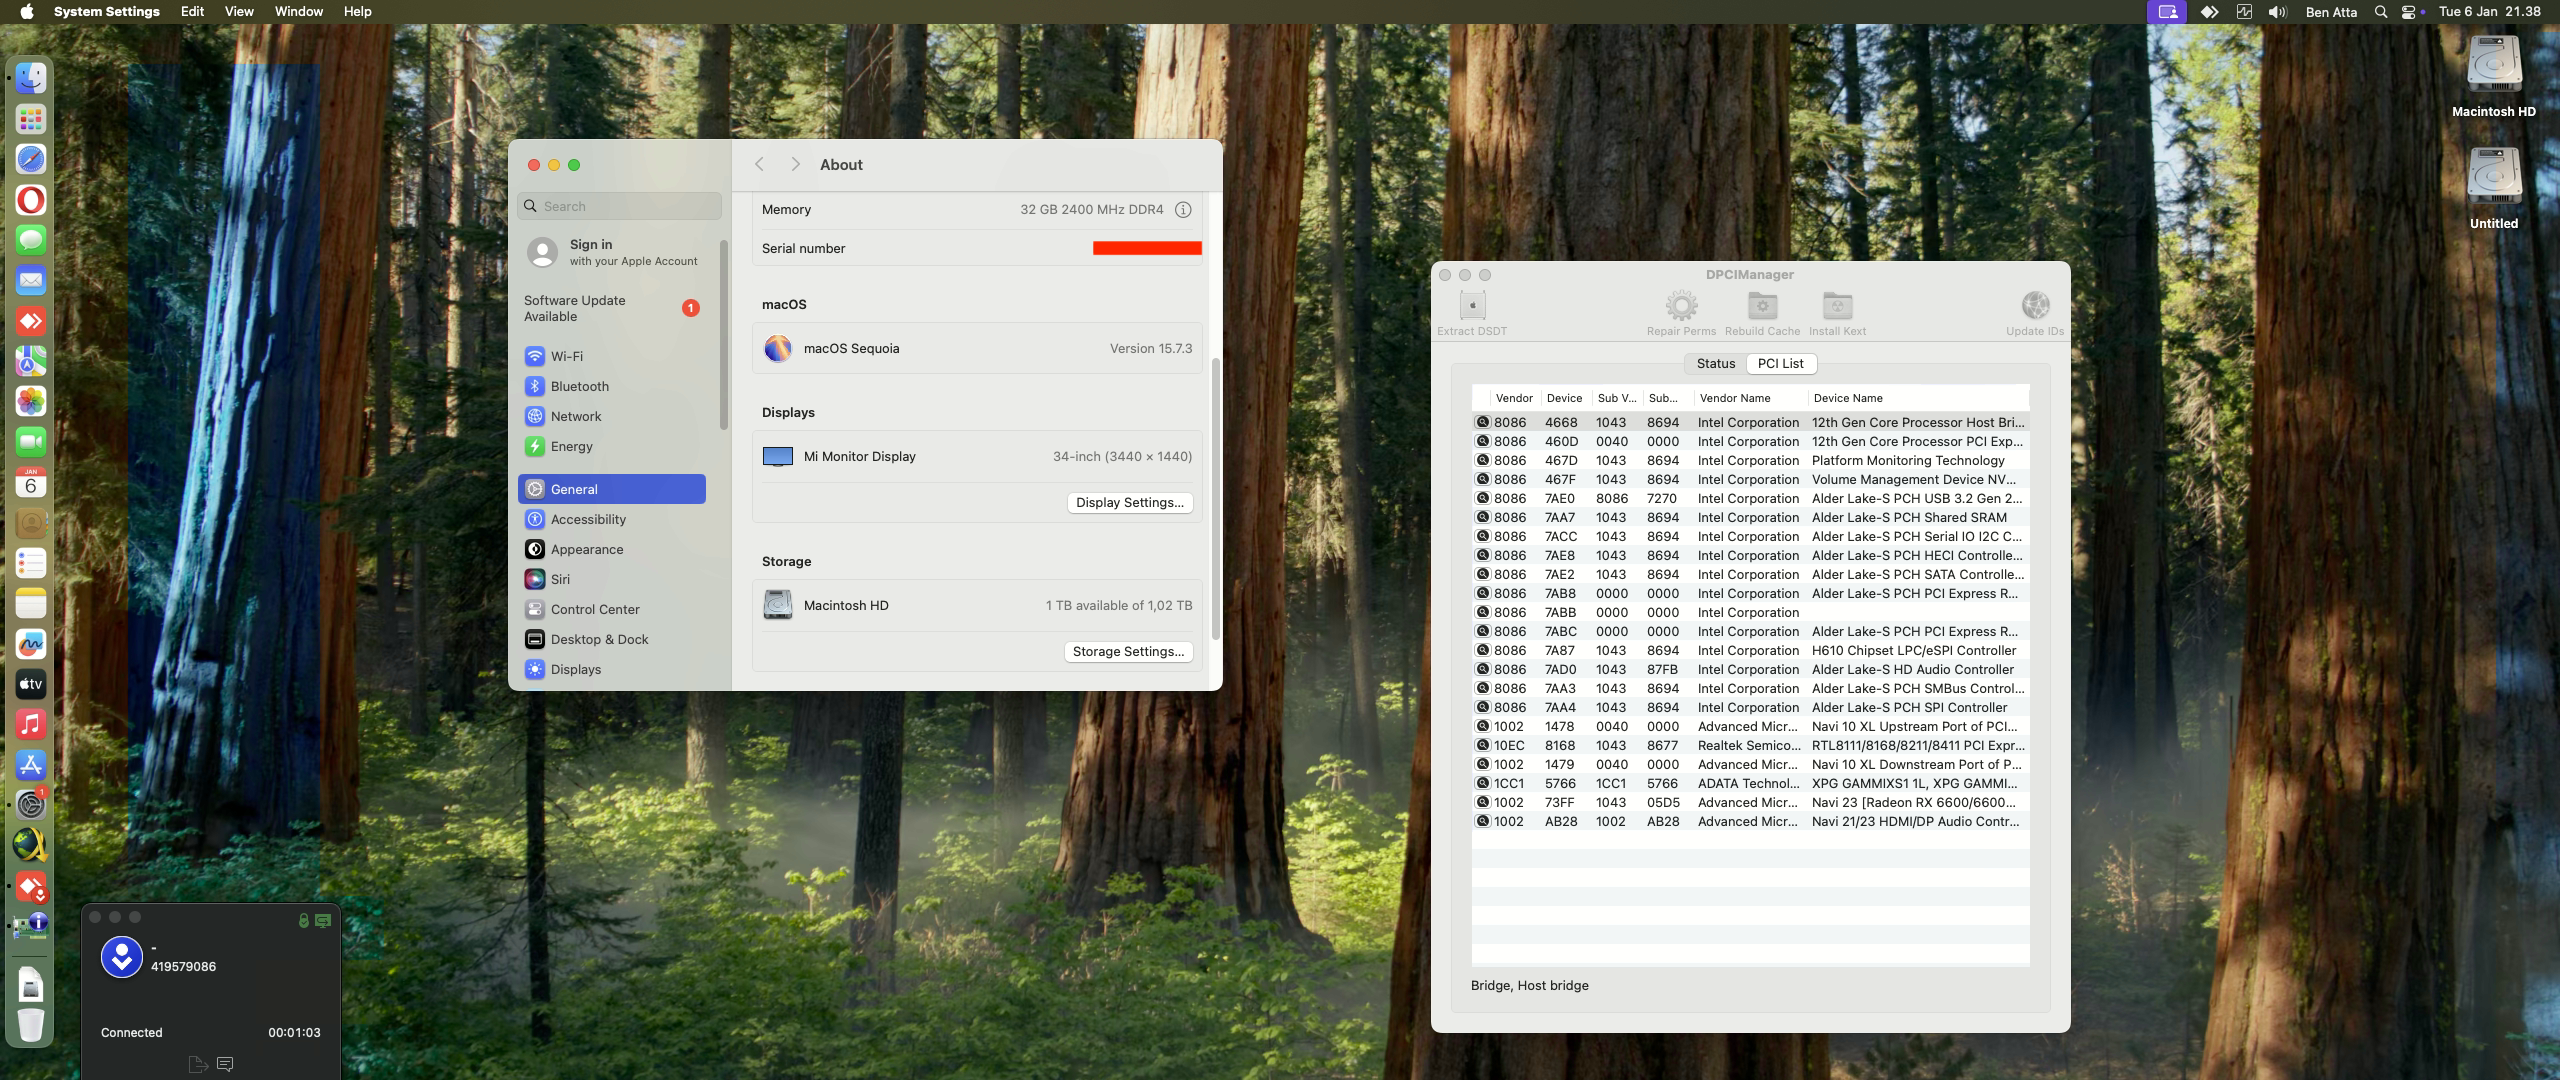The width and height of the screenshot is (2560, 1080).
Task: Open Ben Atta user menu
Action: (2331, 12)
